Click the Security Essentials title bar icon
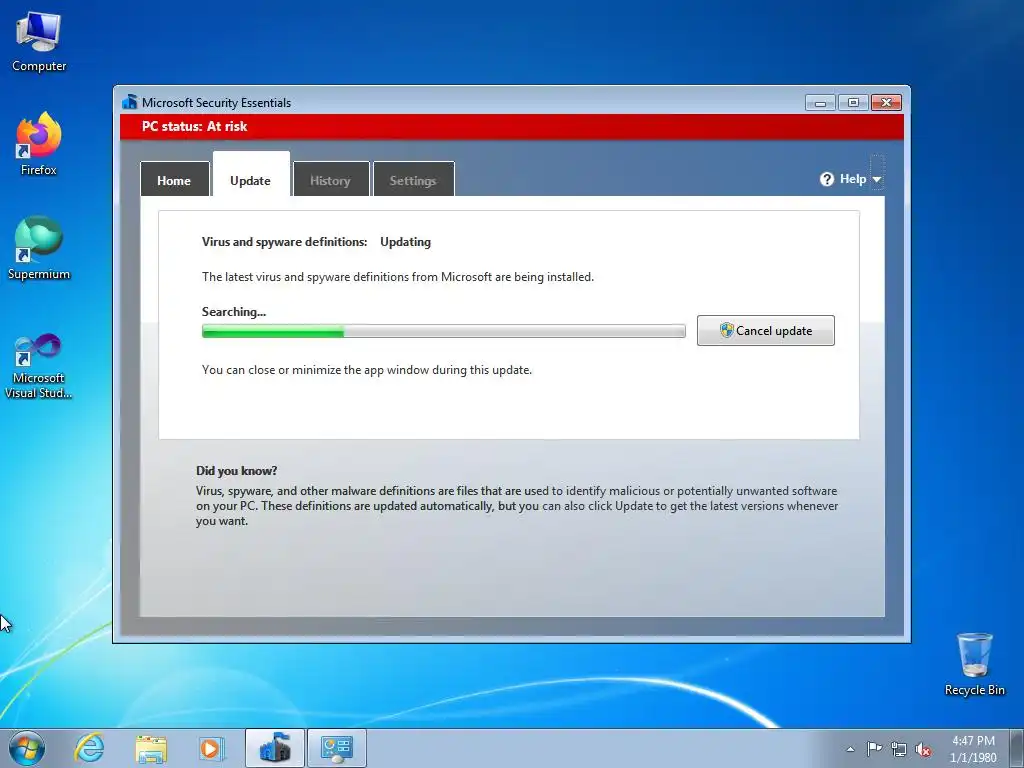The height and width of the screenshot is (768, 1024). tap(129, 102)
